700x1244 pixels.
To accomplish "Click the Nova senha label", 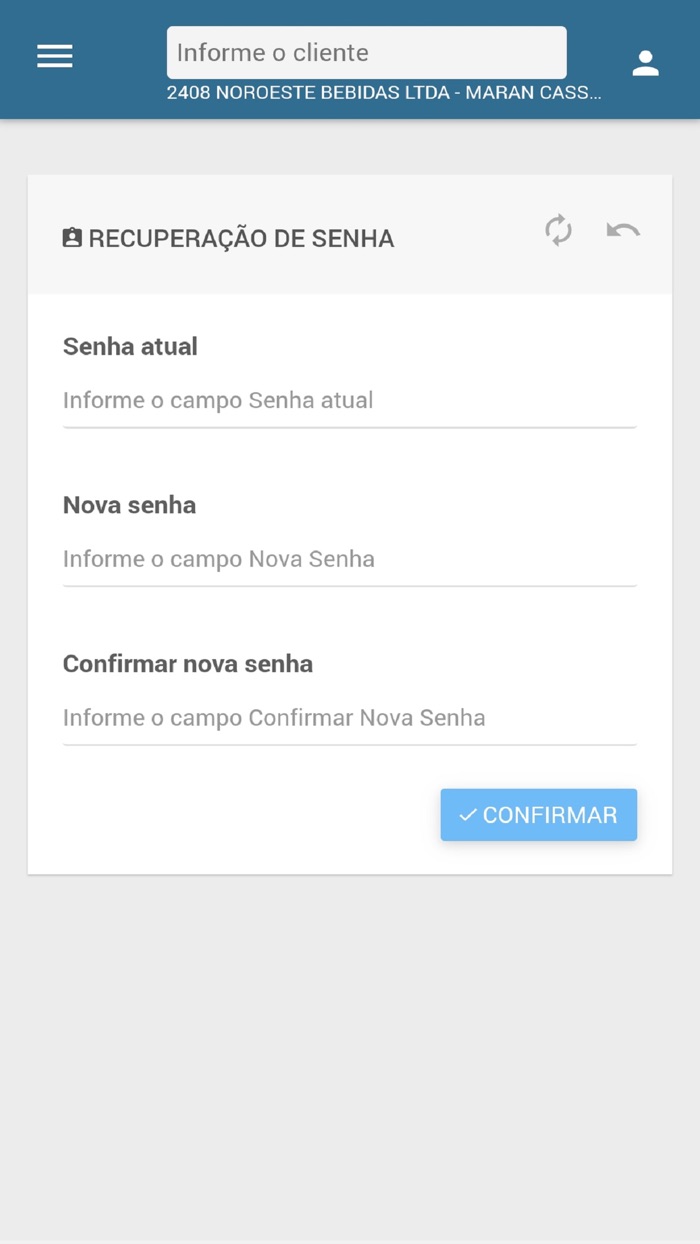I will click(x=130, y=505).
